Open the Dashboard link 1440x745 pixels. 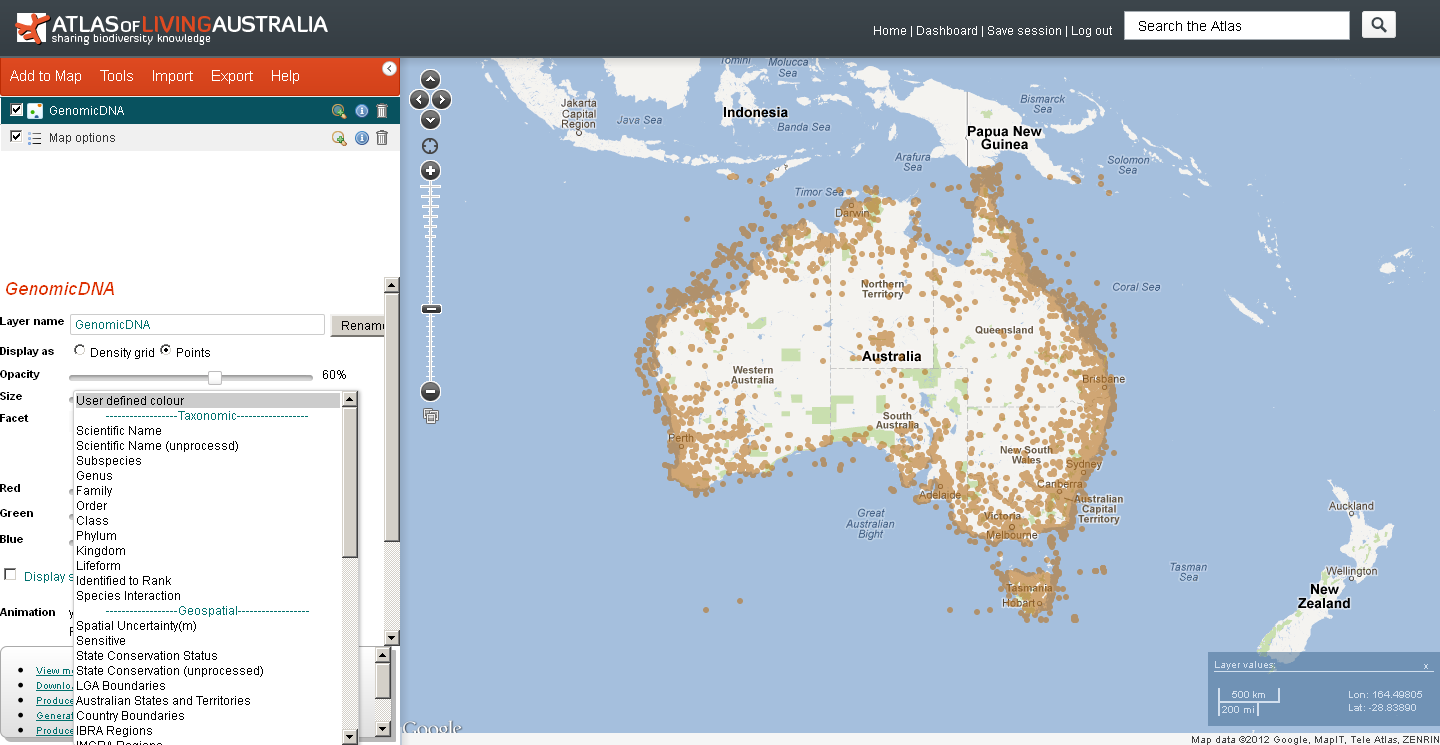pos(946,31)
